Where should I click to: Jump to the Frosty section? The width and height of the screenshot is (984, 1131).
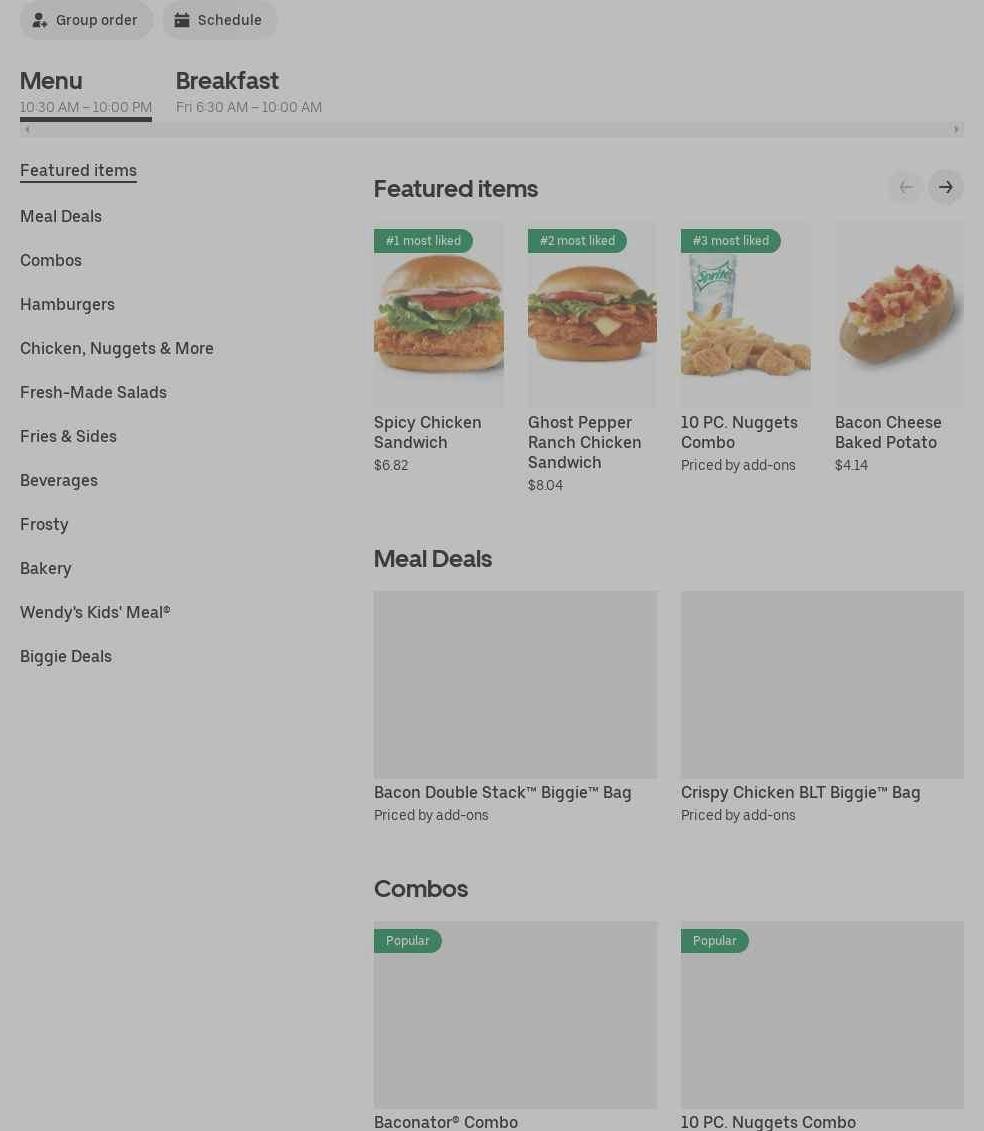pyautogui.click(x=44, y=524)
